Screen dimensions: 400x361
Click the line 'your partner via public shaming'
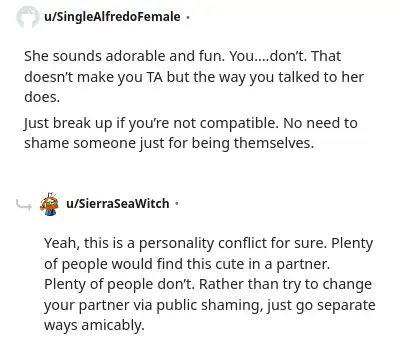point(210,306)
